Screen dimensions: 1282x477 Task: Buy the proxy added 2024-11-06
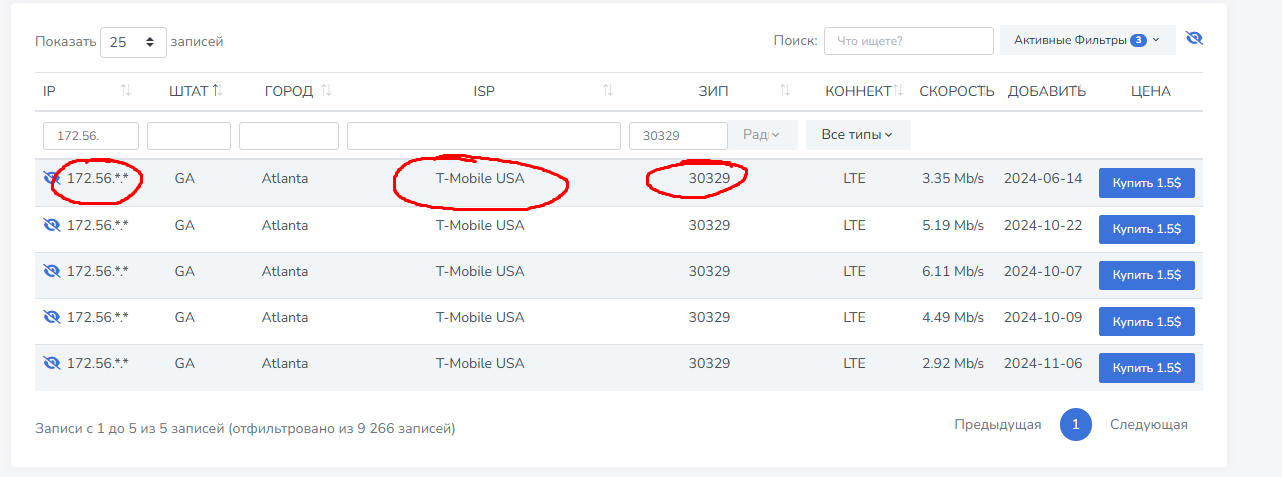[x=1146, y=367]
